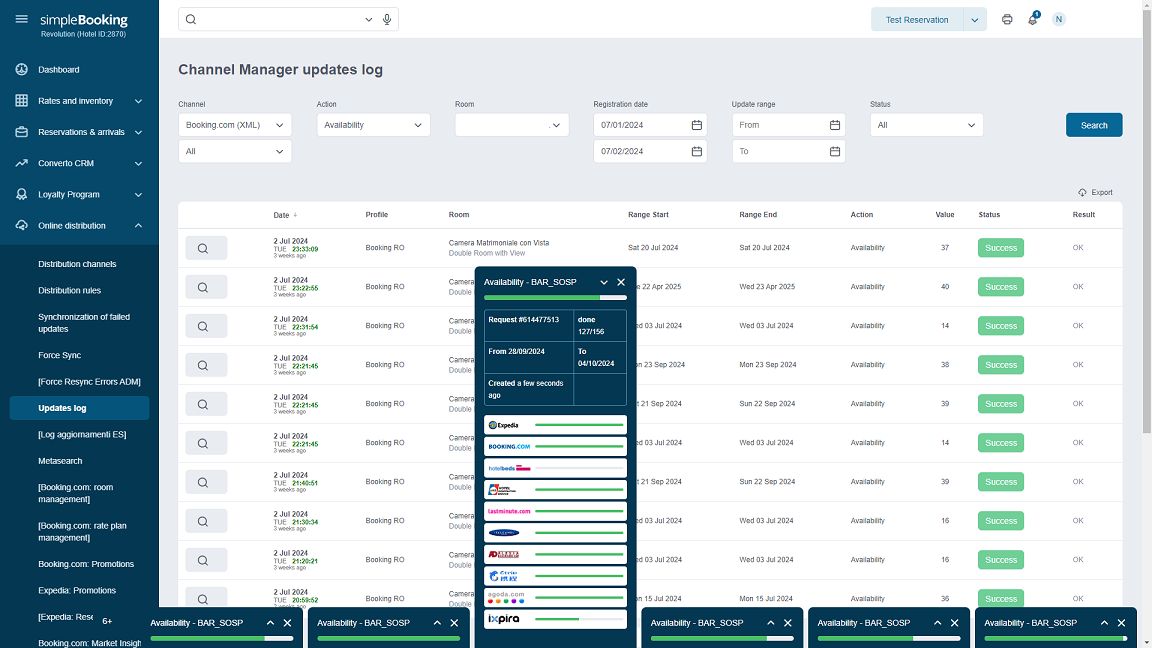Open Distribution channels page
This screenshot has width=1152, height=648.
(x=77, y=264)
